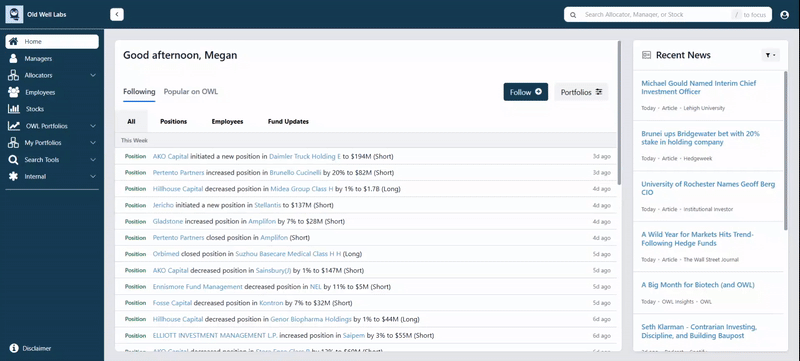Image resolution: width=800 pixels, height=361 pixels.
Task: Expand the Internal submenu chevron
Action: tap(93, 176)
